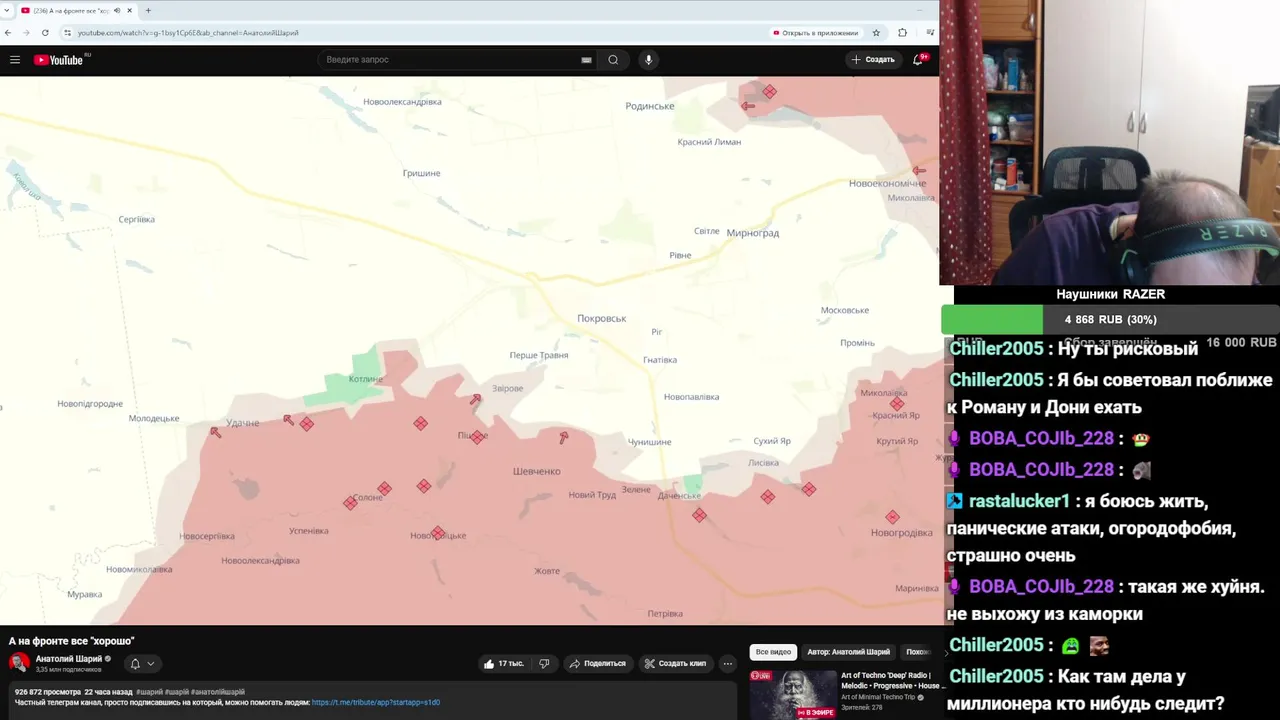Open the Art of Techno 'Deep' Radio title
Viewport: 1280px width, 720px height.
893,681
